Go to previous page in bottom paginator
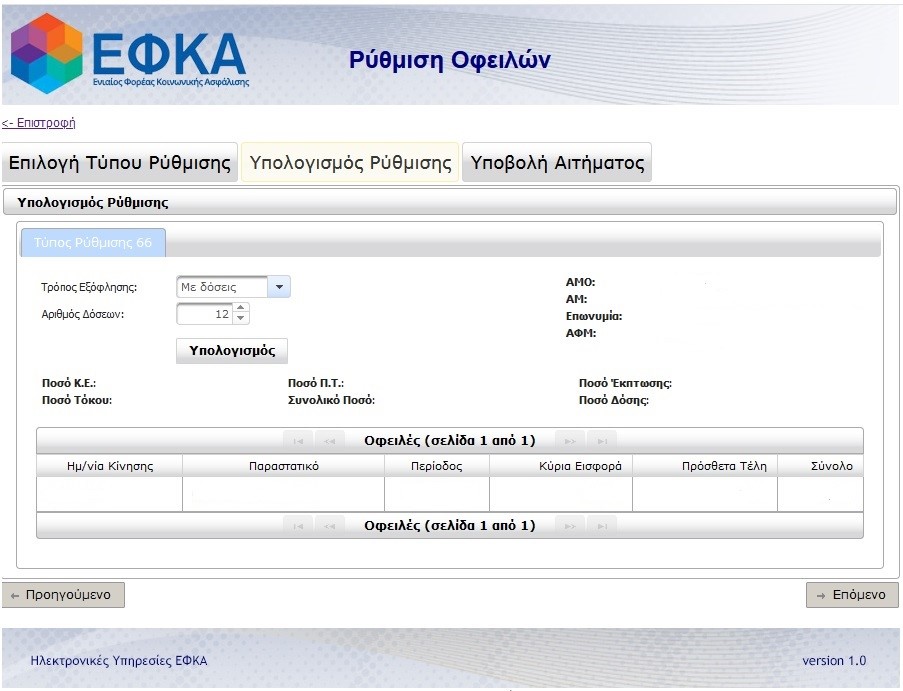The height and width of the screenshot is (691, 903). (329, 526)
